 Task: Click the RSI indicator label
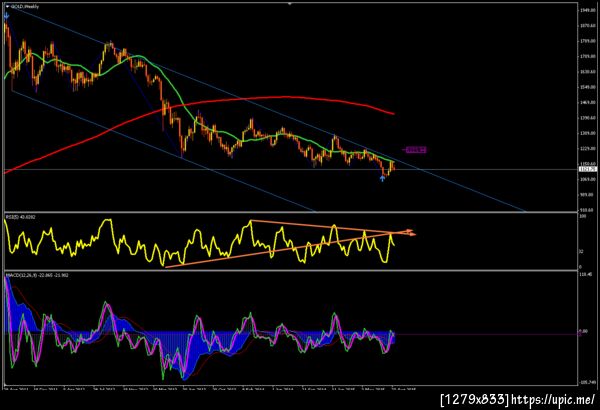pos(20,217)
